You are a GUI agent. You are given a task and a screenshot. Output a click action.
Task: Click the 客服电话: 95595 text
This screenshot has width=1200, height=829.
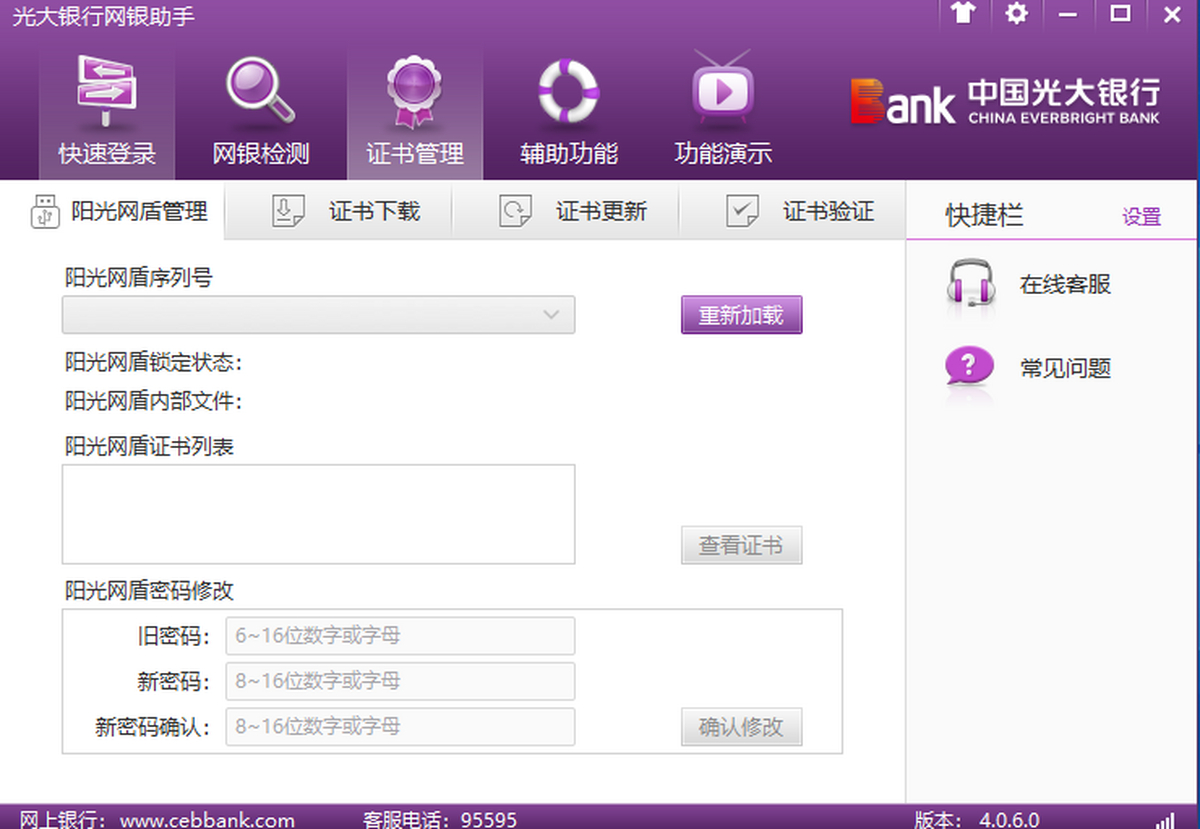coord(440,820)
